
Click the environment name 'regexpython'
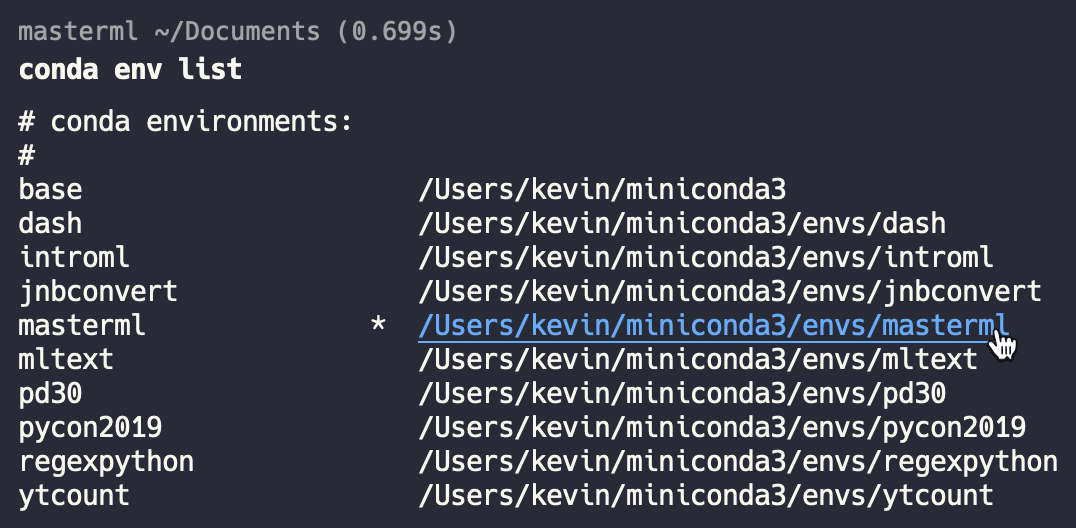tap(106, 461)
